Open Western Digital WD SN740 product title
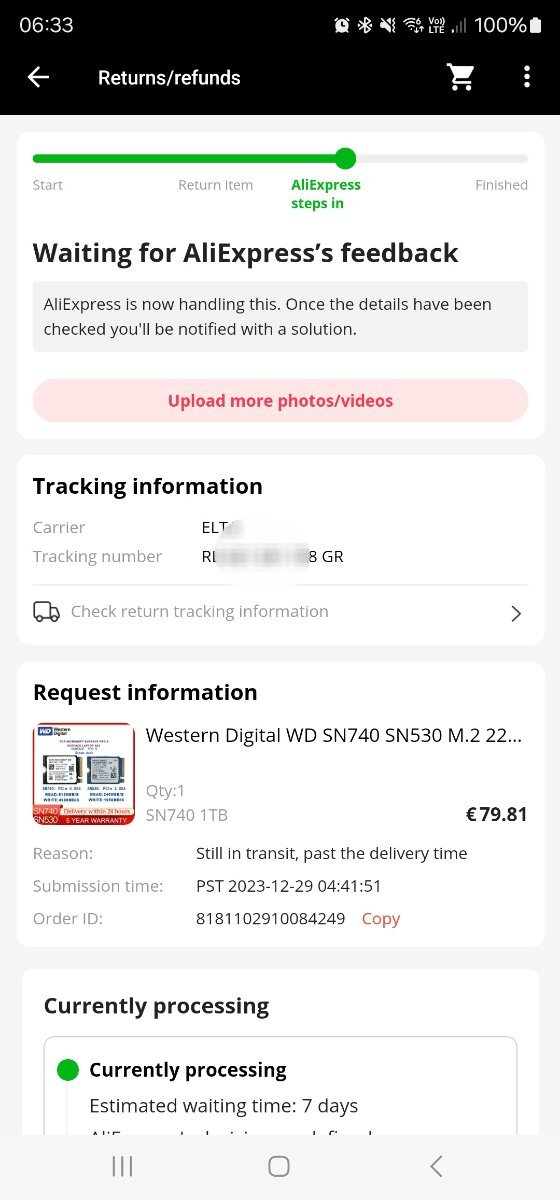The height and width of the screenshot is (1200, 560). point(334,736)
